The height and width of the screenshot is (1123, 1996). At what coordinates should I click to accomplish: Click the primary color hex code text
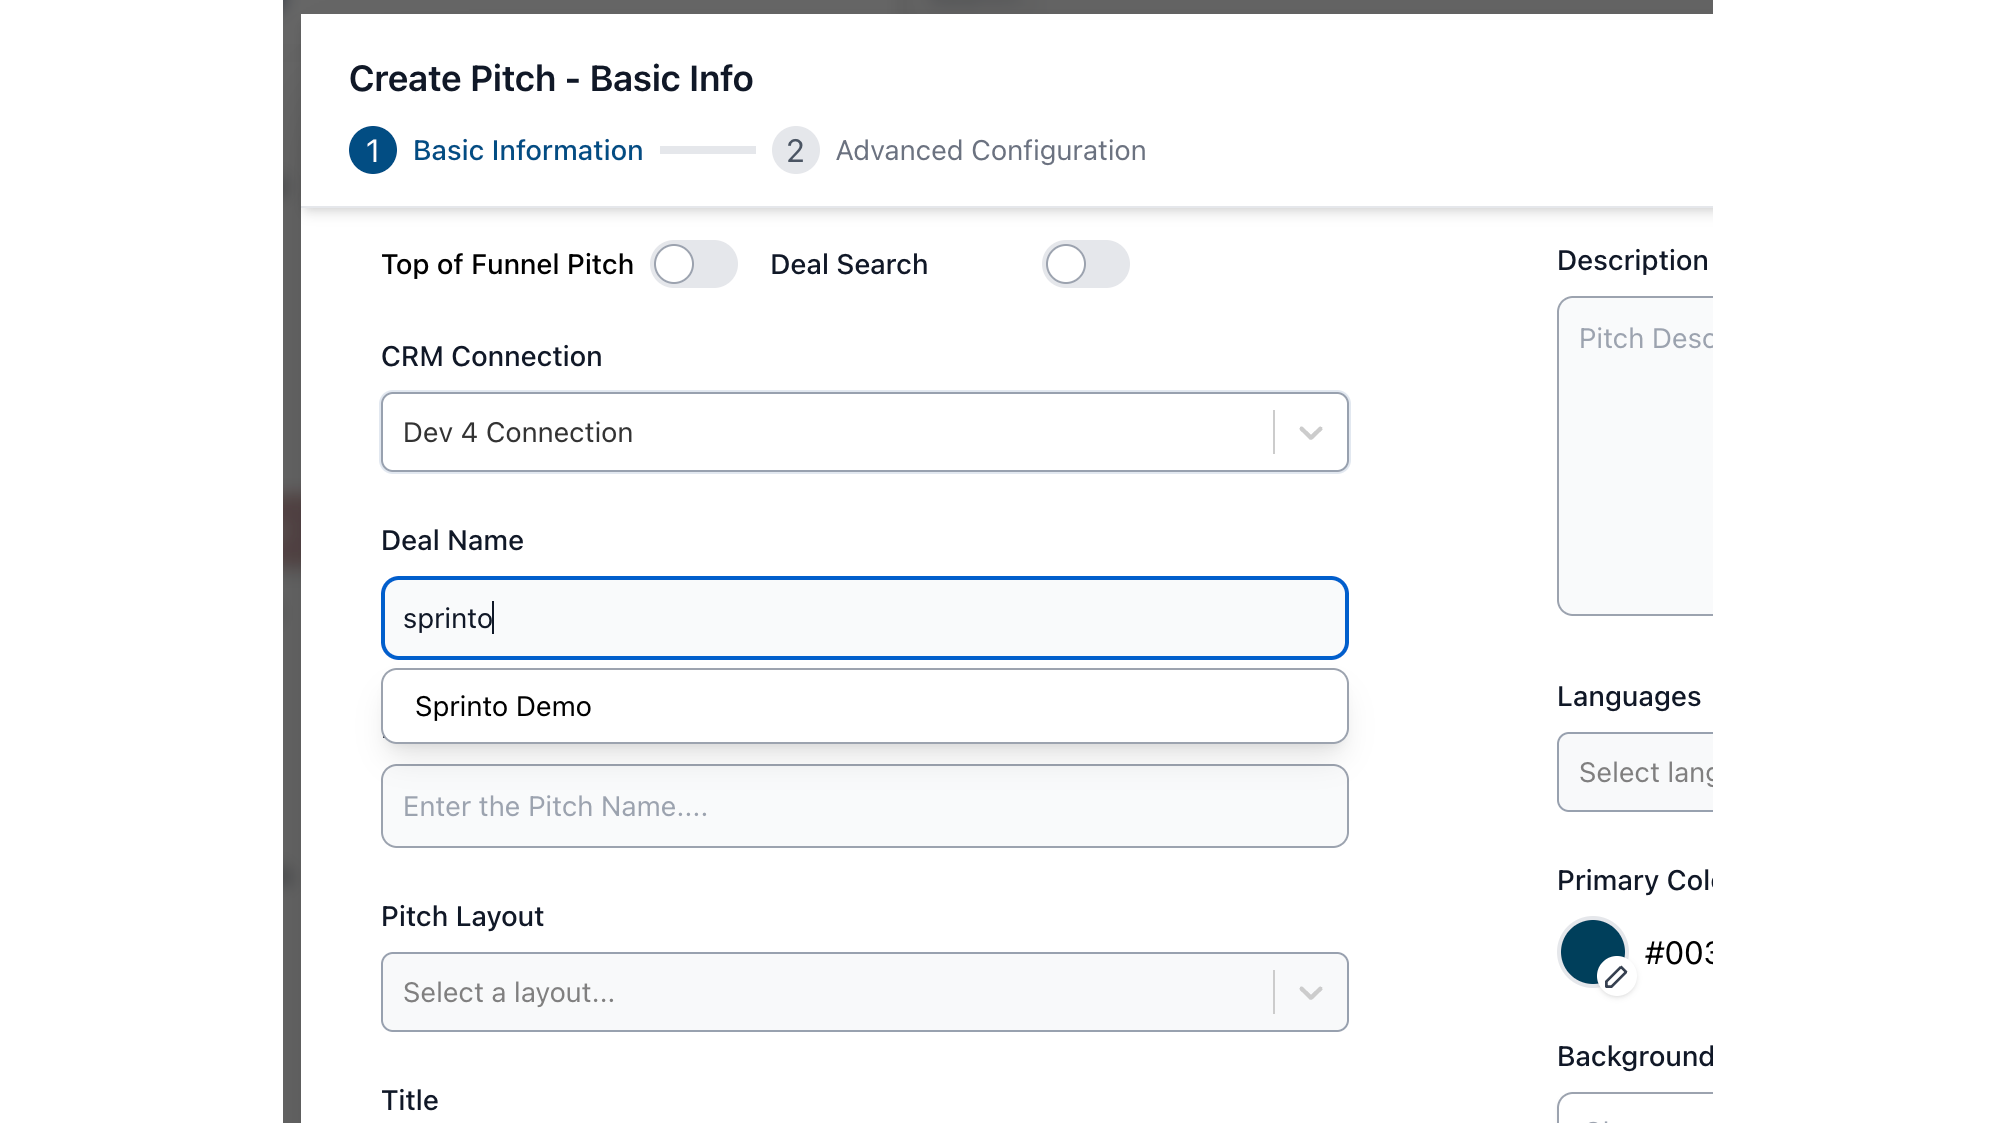pos(1678,952)
